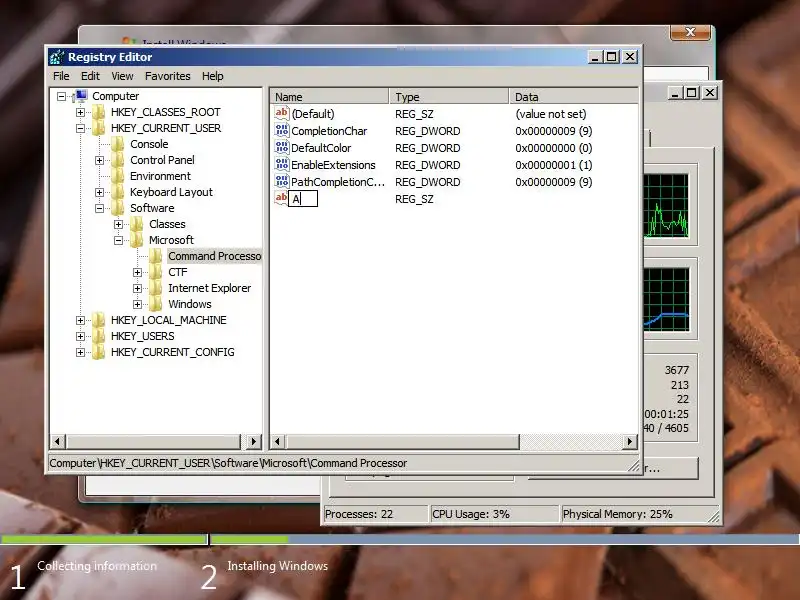Click the Internet Explorer folder icon
800x600 pixels.
click(x=156, y=288)
